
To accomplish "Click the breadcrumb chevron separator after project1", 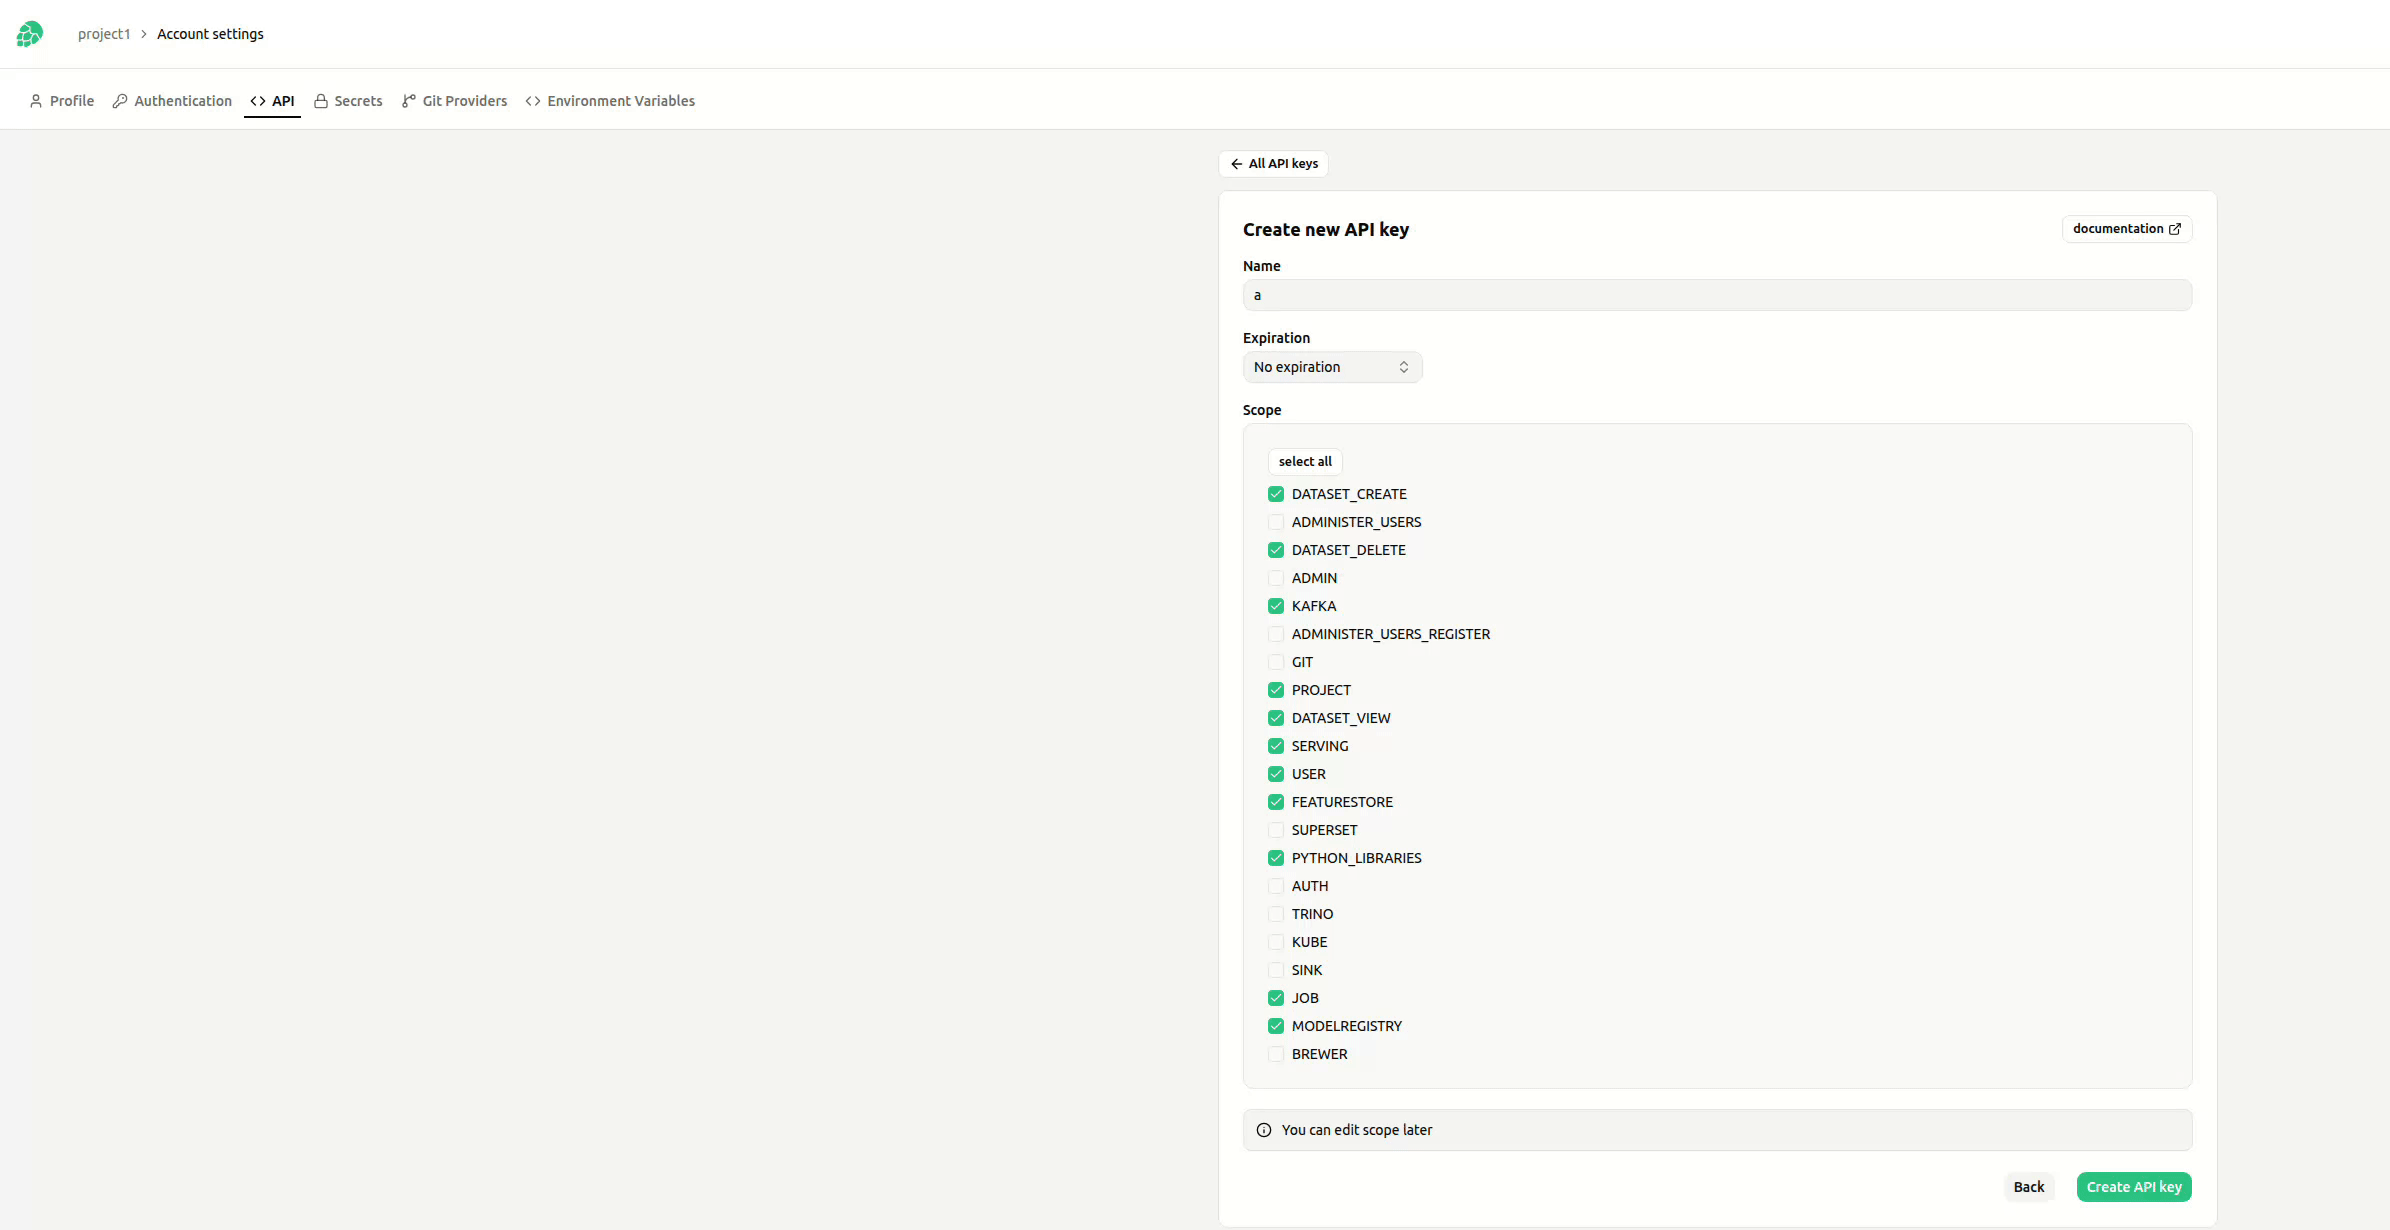I will point(144,34).
